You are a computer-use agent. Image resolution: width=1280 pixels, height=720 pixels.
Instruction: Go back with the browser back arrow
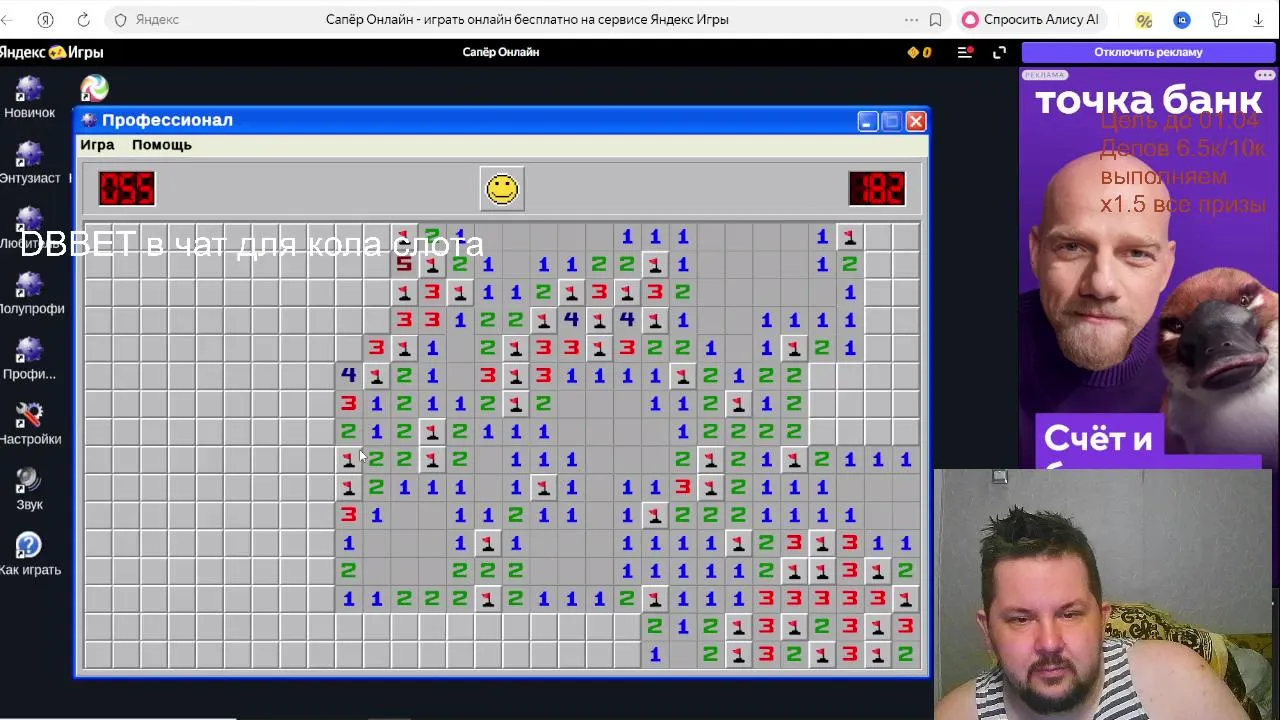click(x=8, y=19)
